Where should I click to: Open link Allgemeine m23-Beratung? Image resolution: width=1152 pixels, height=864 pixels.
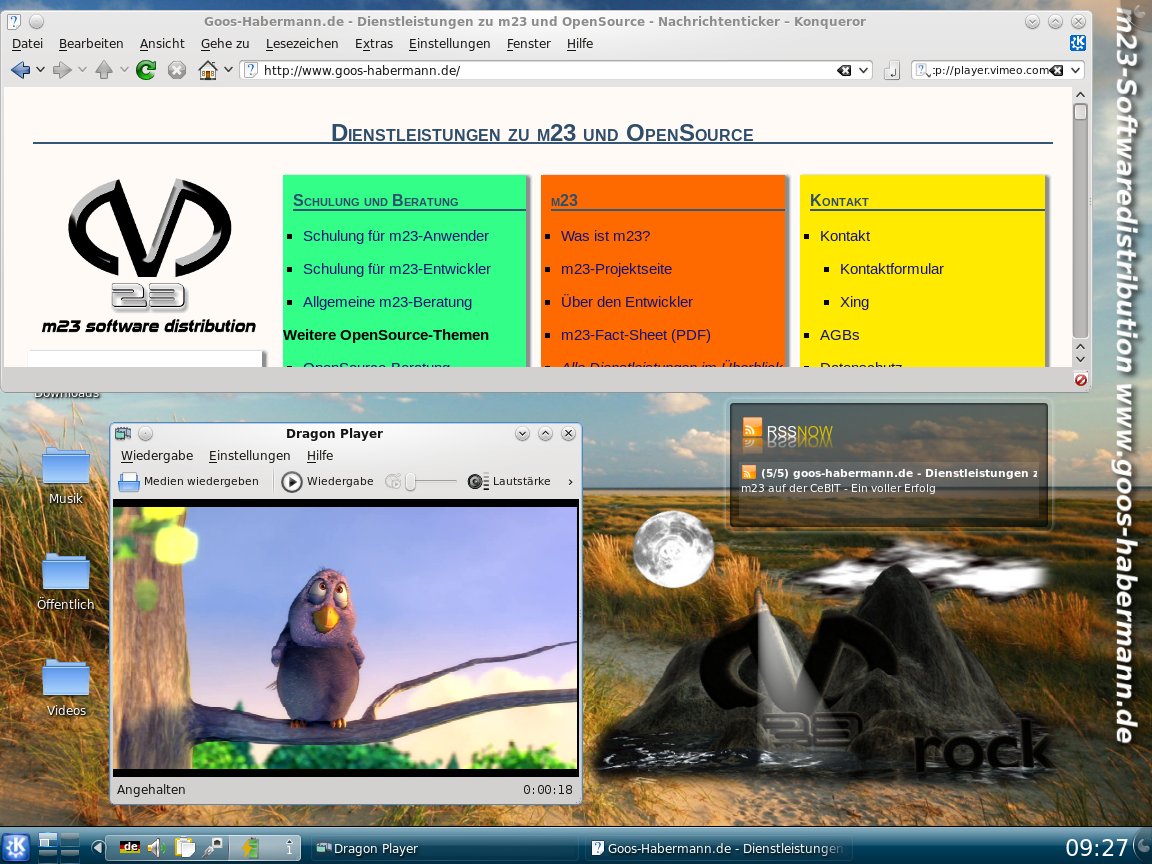click(x=387, y=302)
